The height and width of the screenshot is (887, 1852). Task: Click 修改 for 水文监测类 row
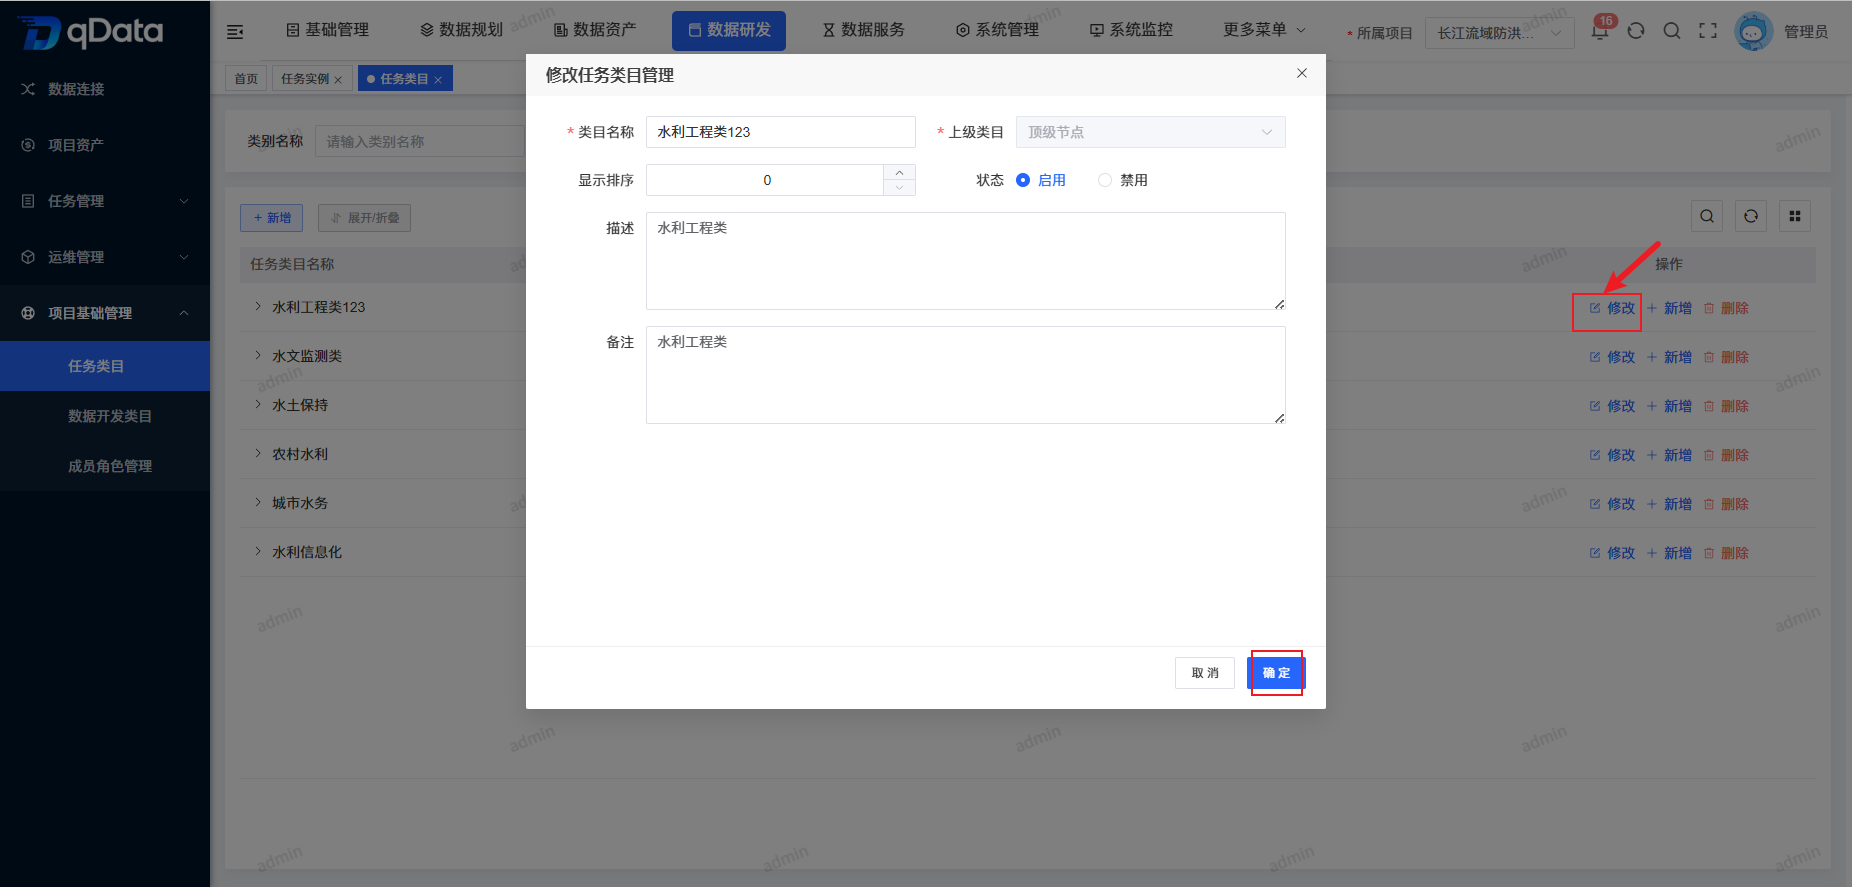[1612, 357]
